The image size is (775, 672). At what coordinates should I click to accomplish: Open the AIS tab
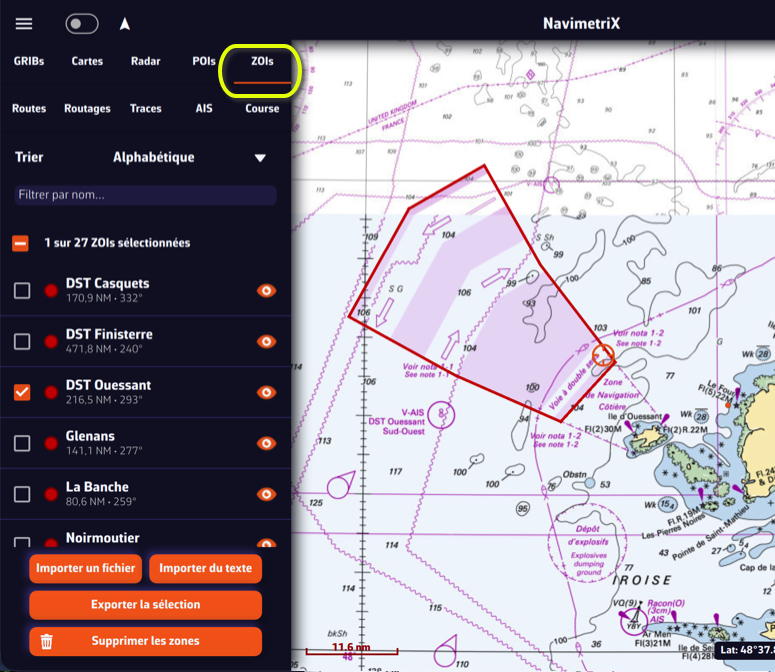204,108
